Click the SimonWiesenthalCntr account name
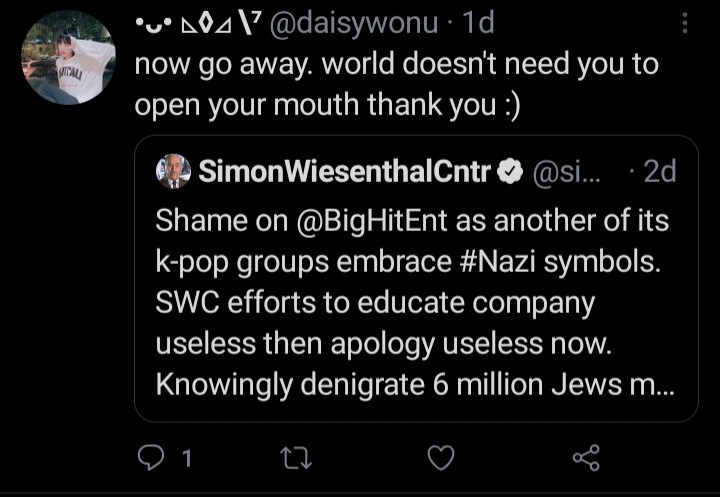Viewport: 720px width, 497px height. point(345,172)
